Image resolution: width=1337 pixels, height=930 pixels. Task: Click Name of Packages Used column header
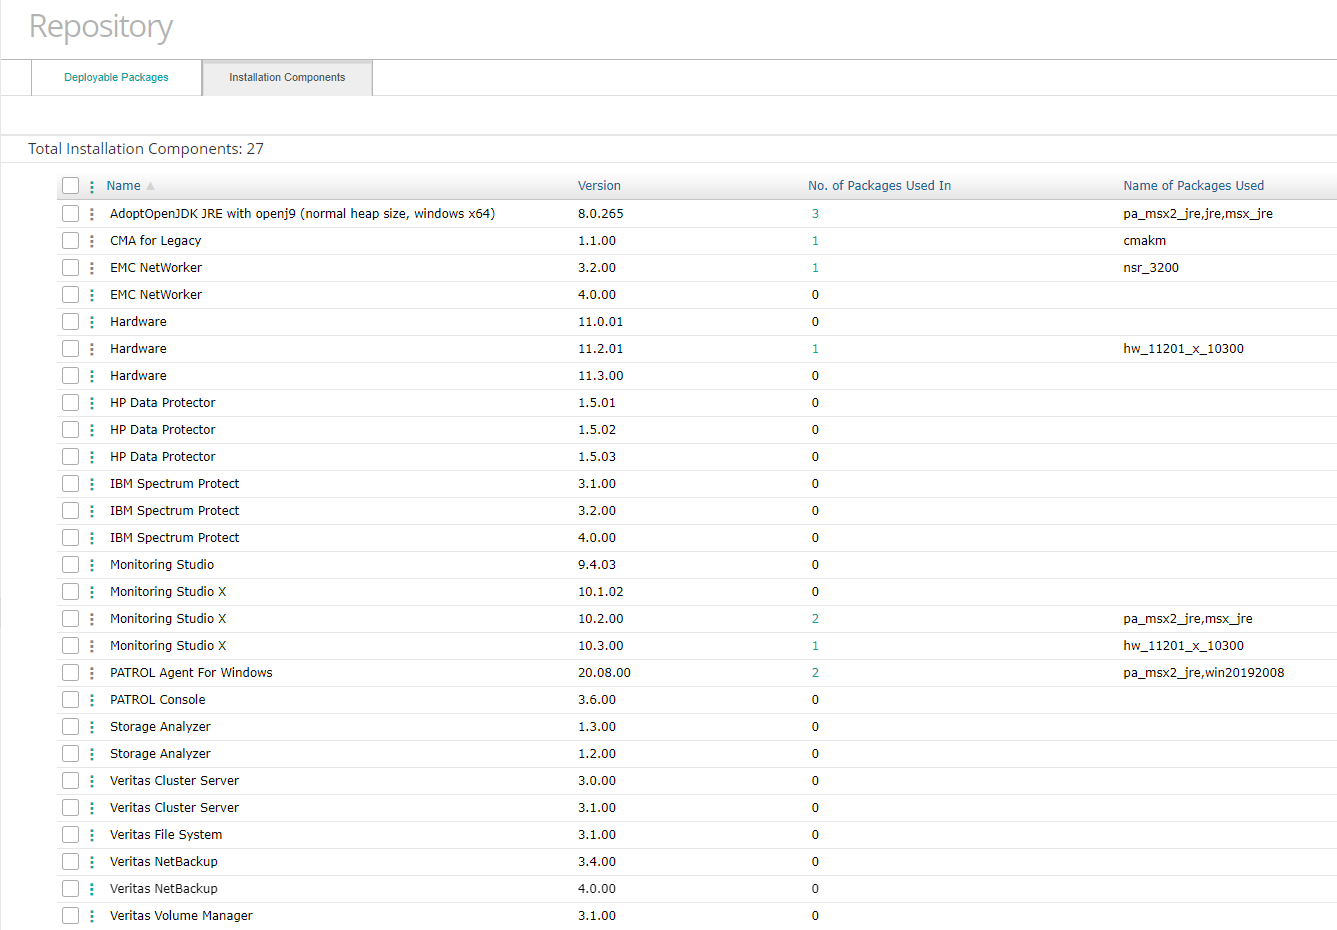pyautogui.click(x=1193, y=186)
